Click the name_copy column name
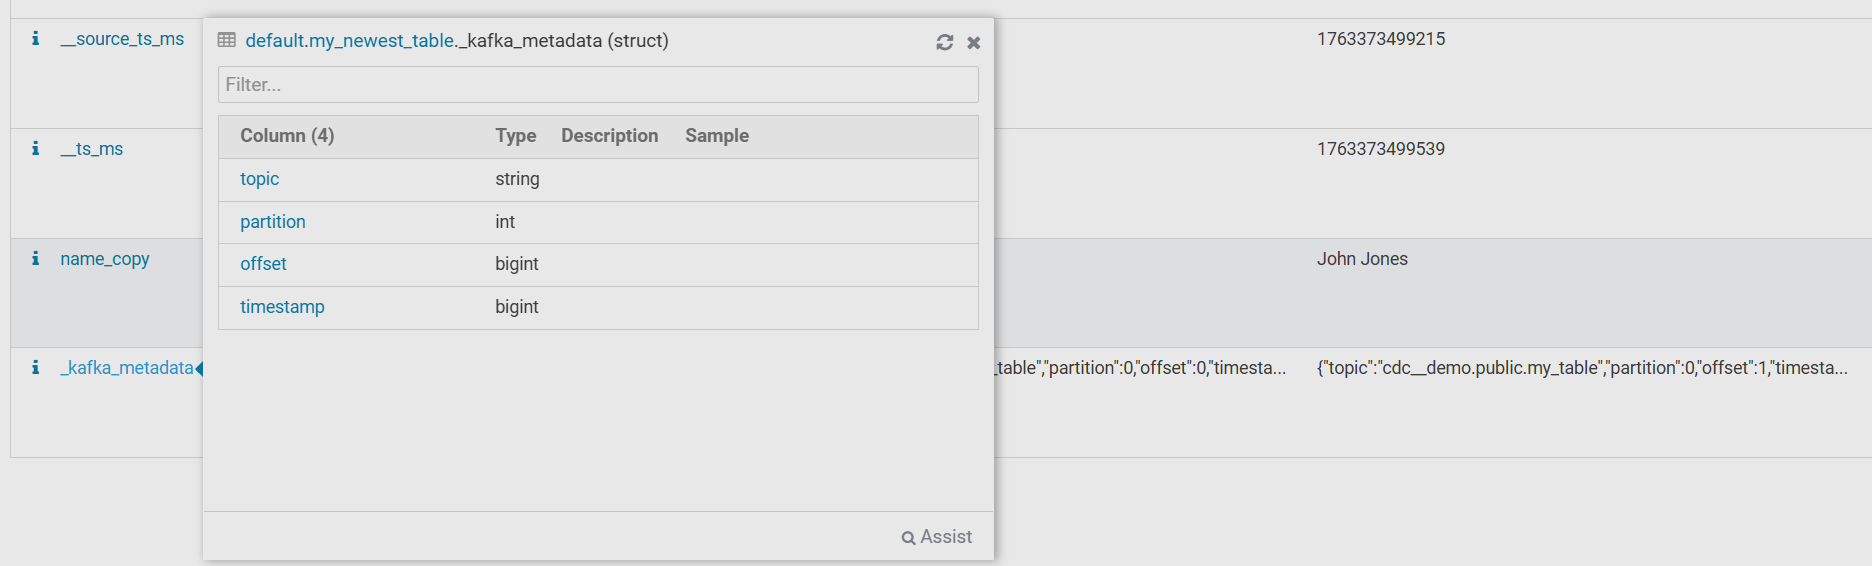This screenshot has width=1872, height=566. pyautogui.click(x=105, y=259)
